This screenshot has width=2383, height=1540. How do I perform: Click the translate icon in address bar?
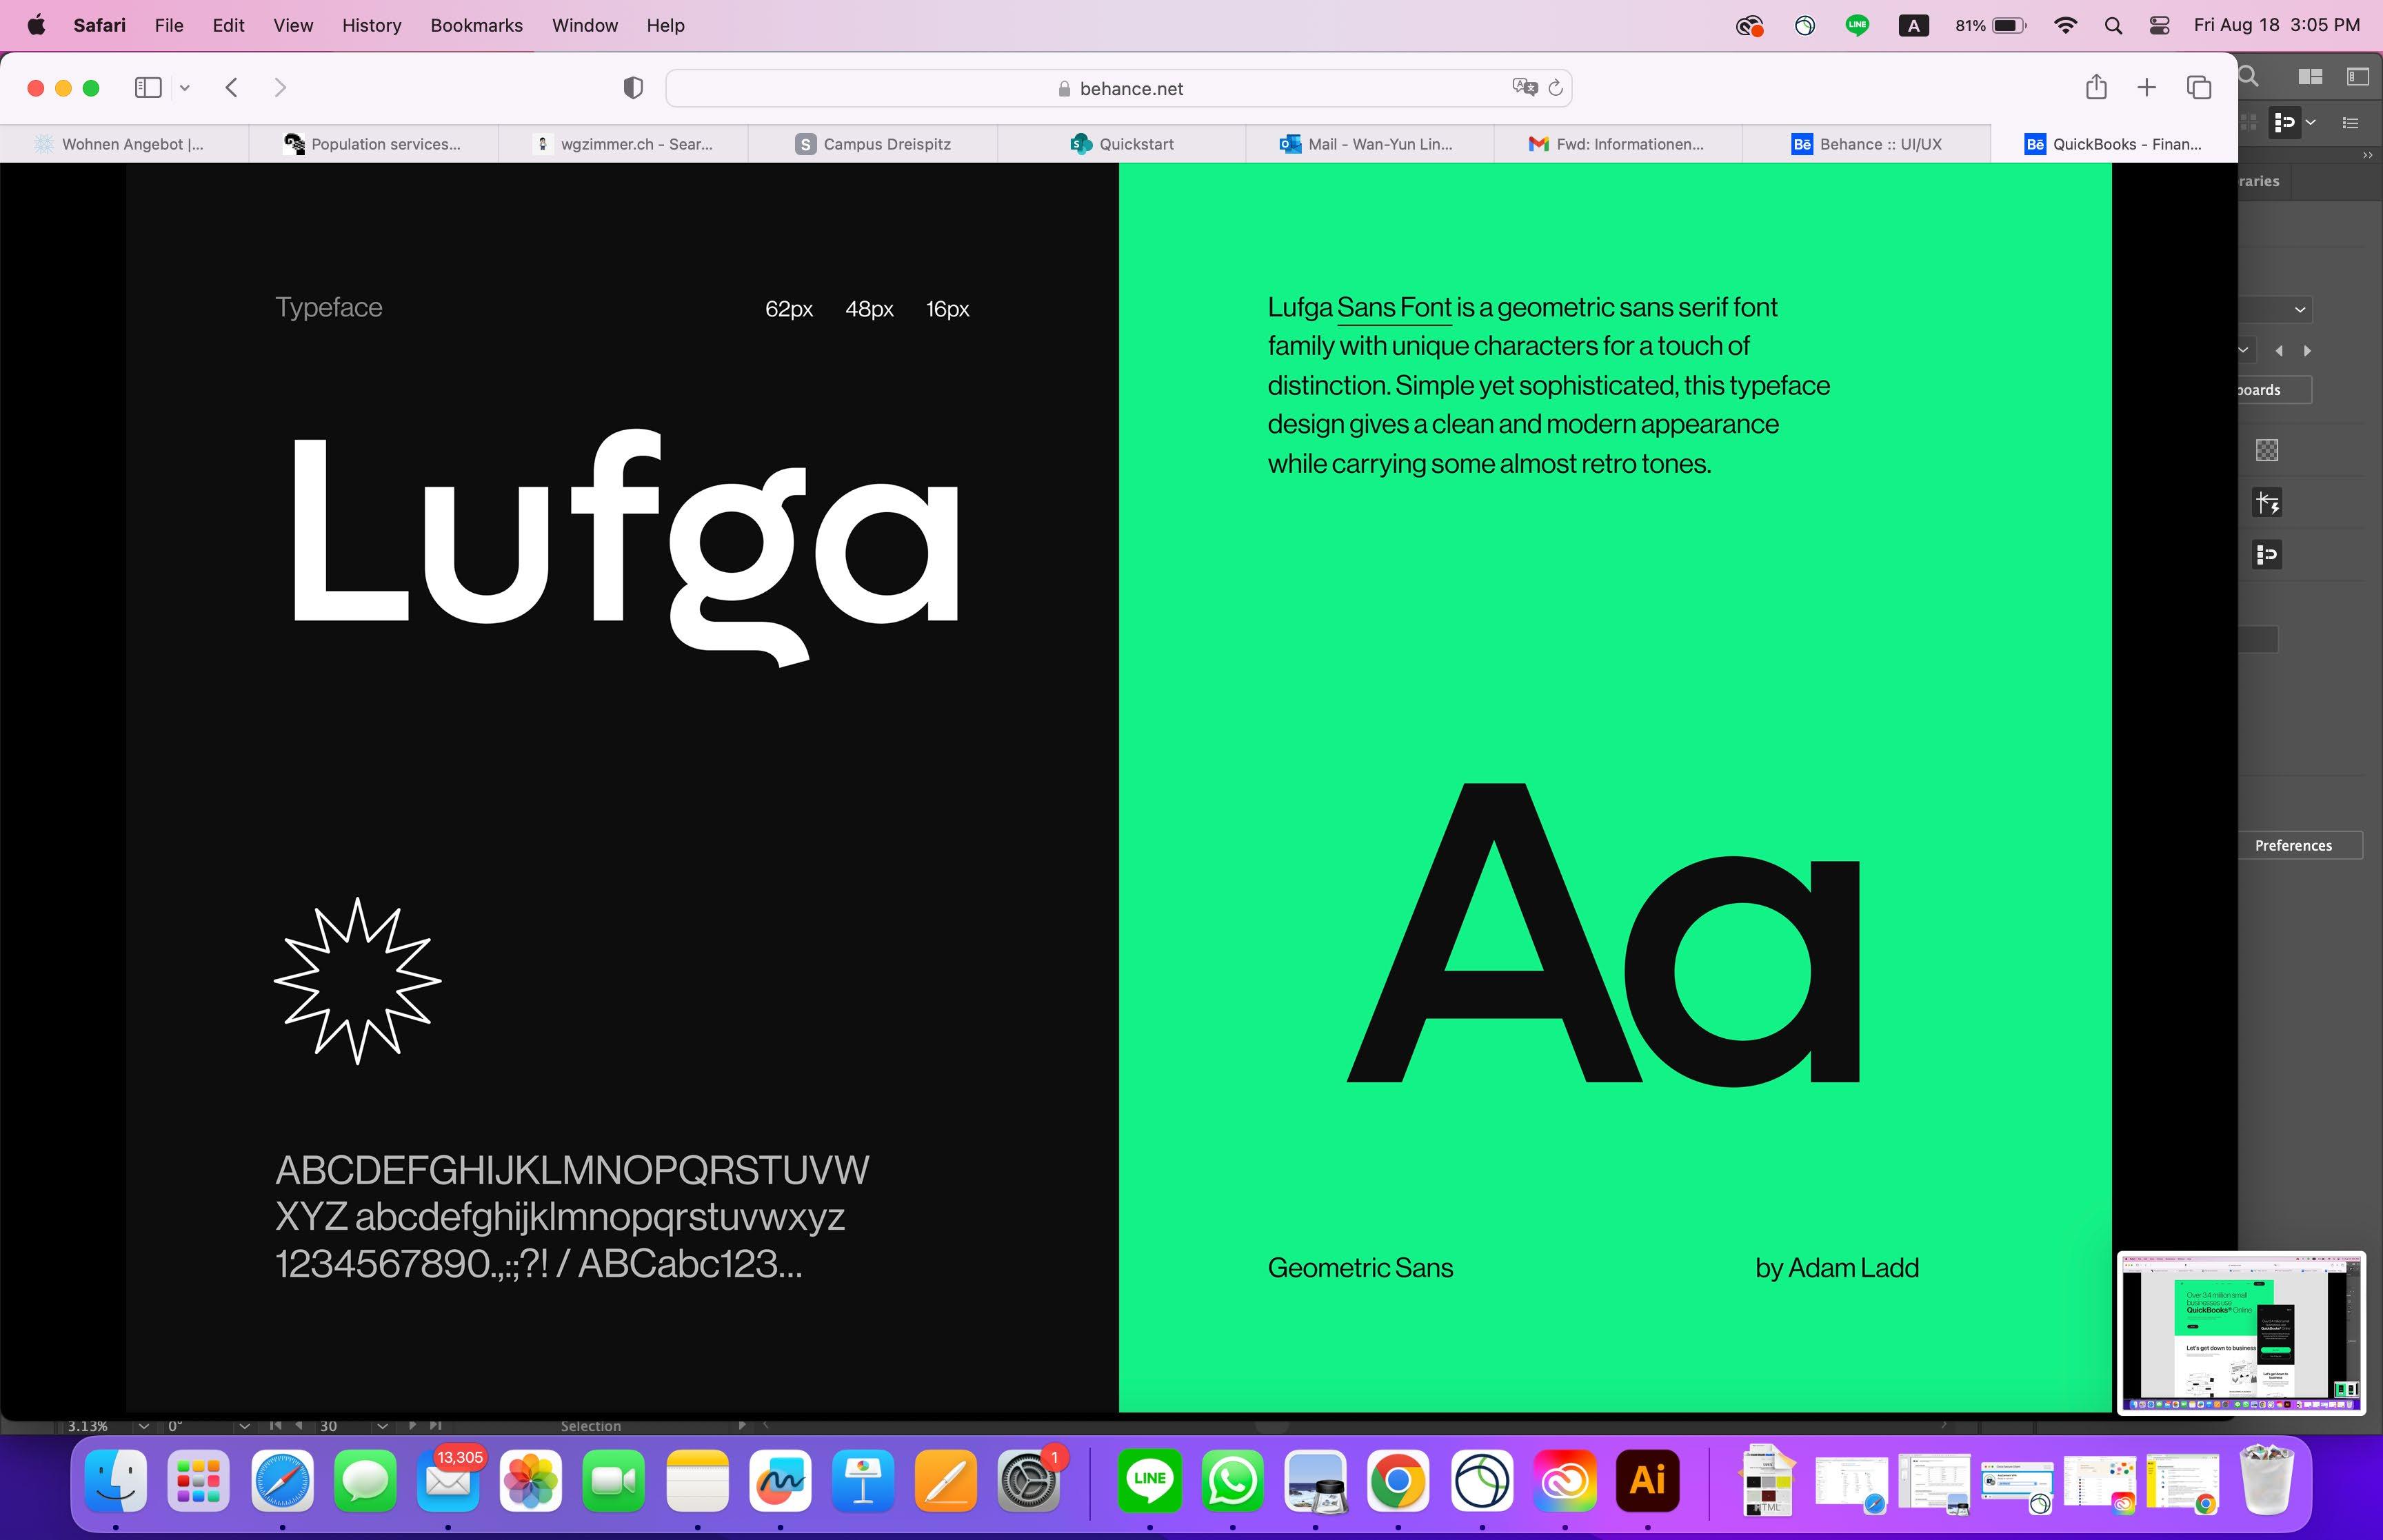1524,88
